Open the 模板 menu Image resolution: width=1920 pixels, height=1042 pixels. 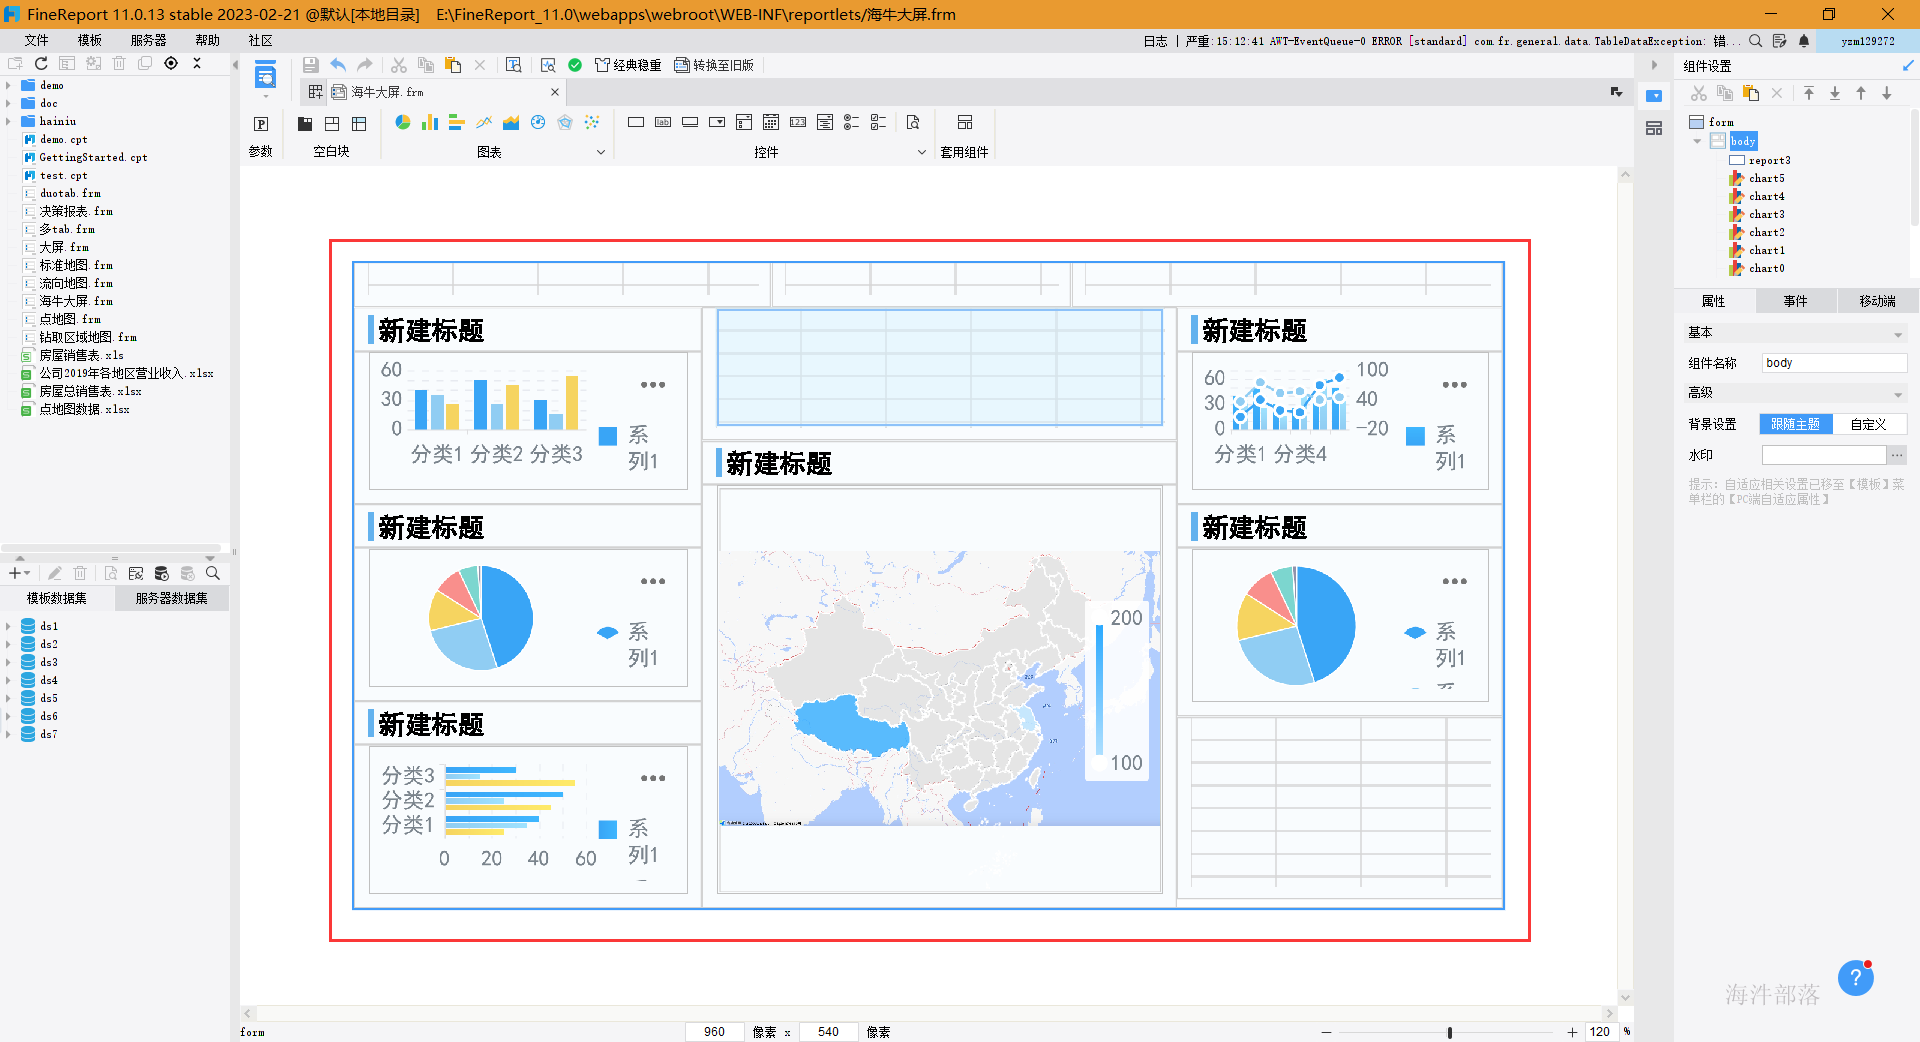point(90,40)
